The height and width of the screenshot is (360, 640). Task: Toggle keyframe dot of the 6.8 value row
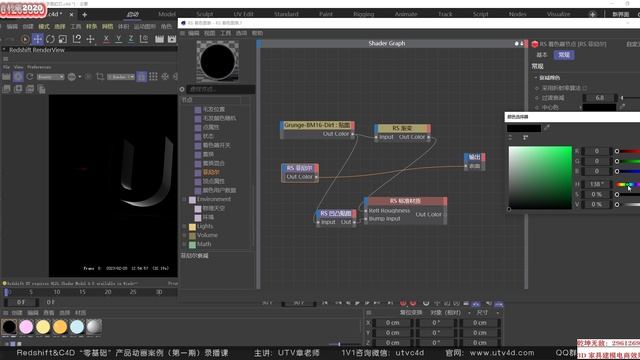537,98
